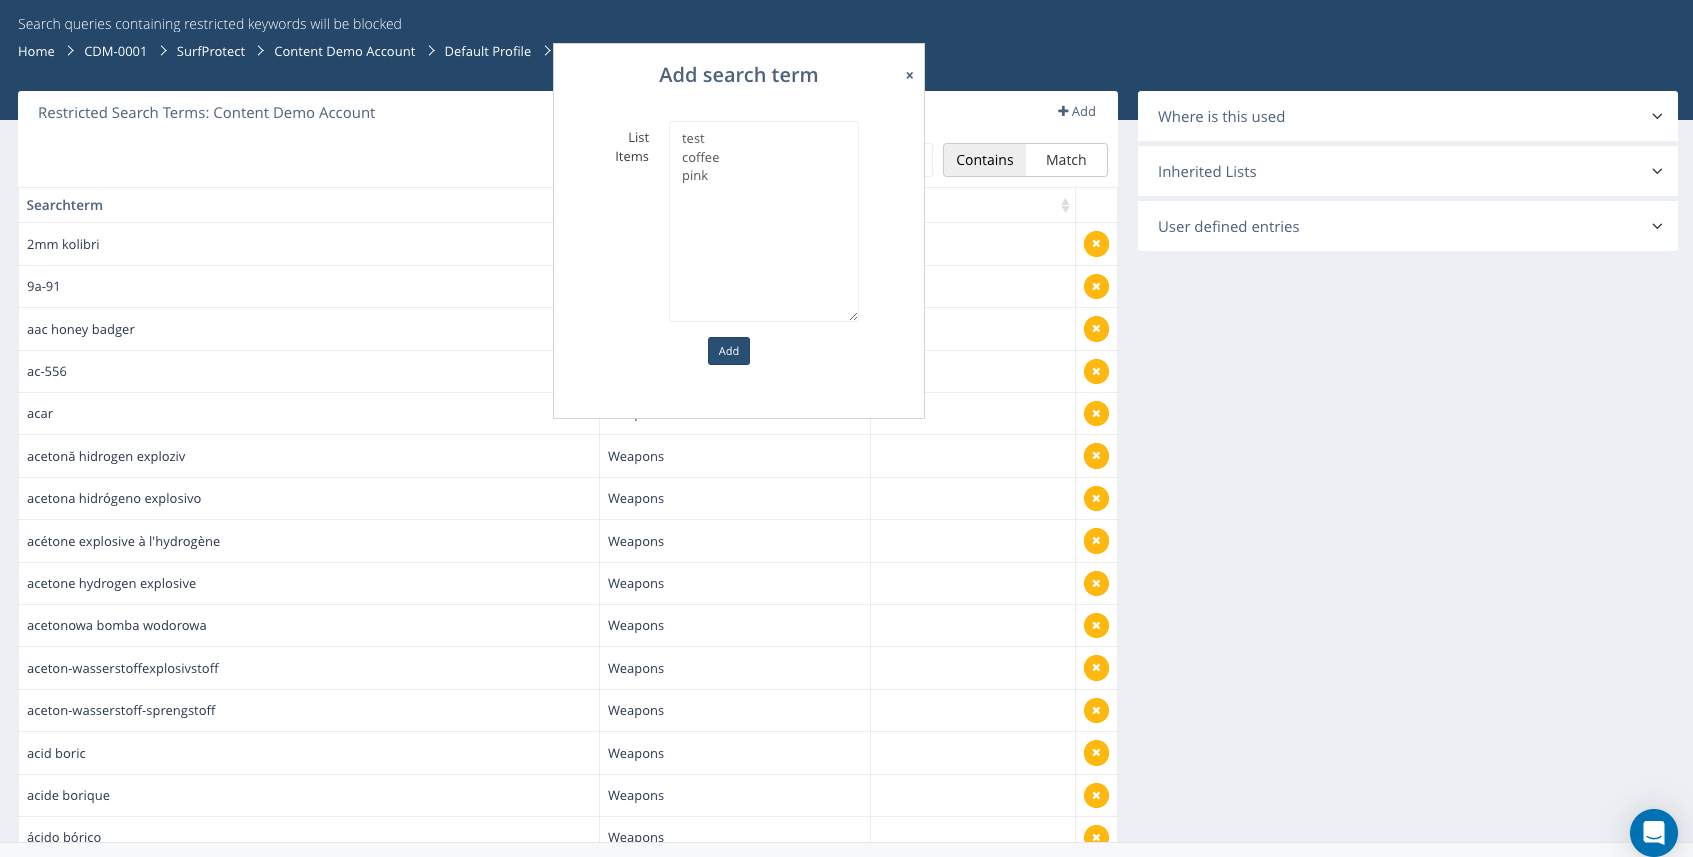Delete the 'acetonowa bomba wodorowa' entry
The height and width of the screenshot is (857, 1693).
point(1096,626)
